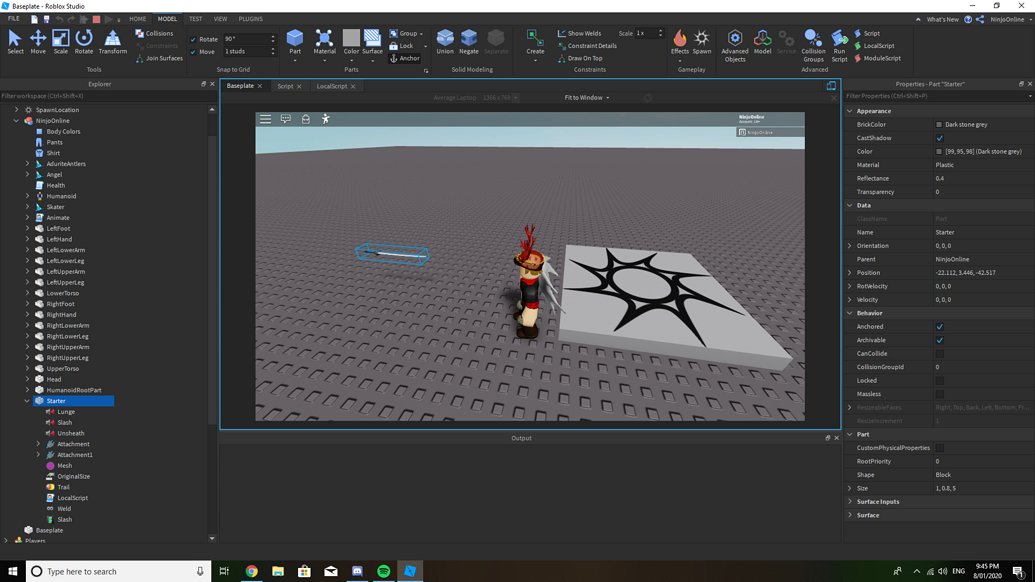The image size is (1035, 582).
Task: Enable CustomPhysicalProperties checkbox
Action: coord(939,448)
